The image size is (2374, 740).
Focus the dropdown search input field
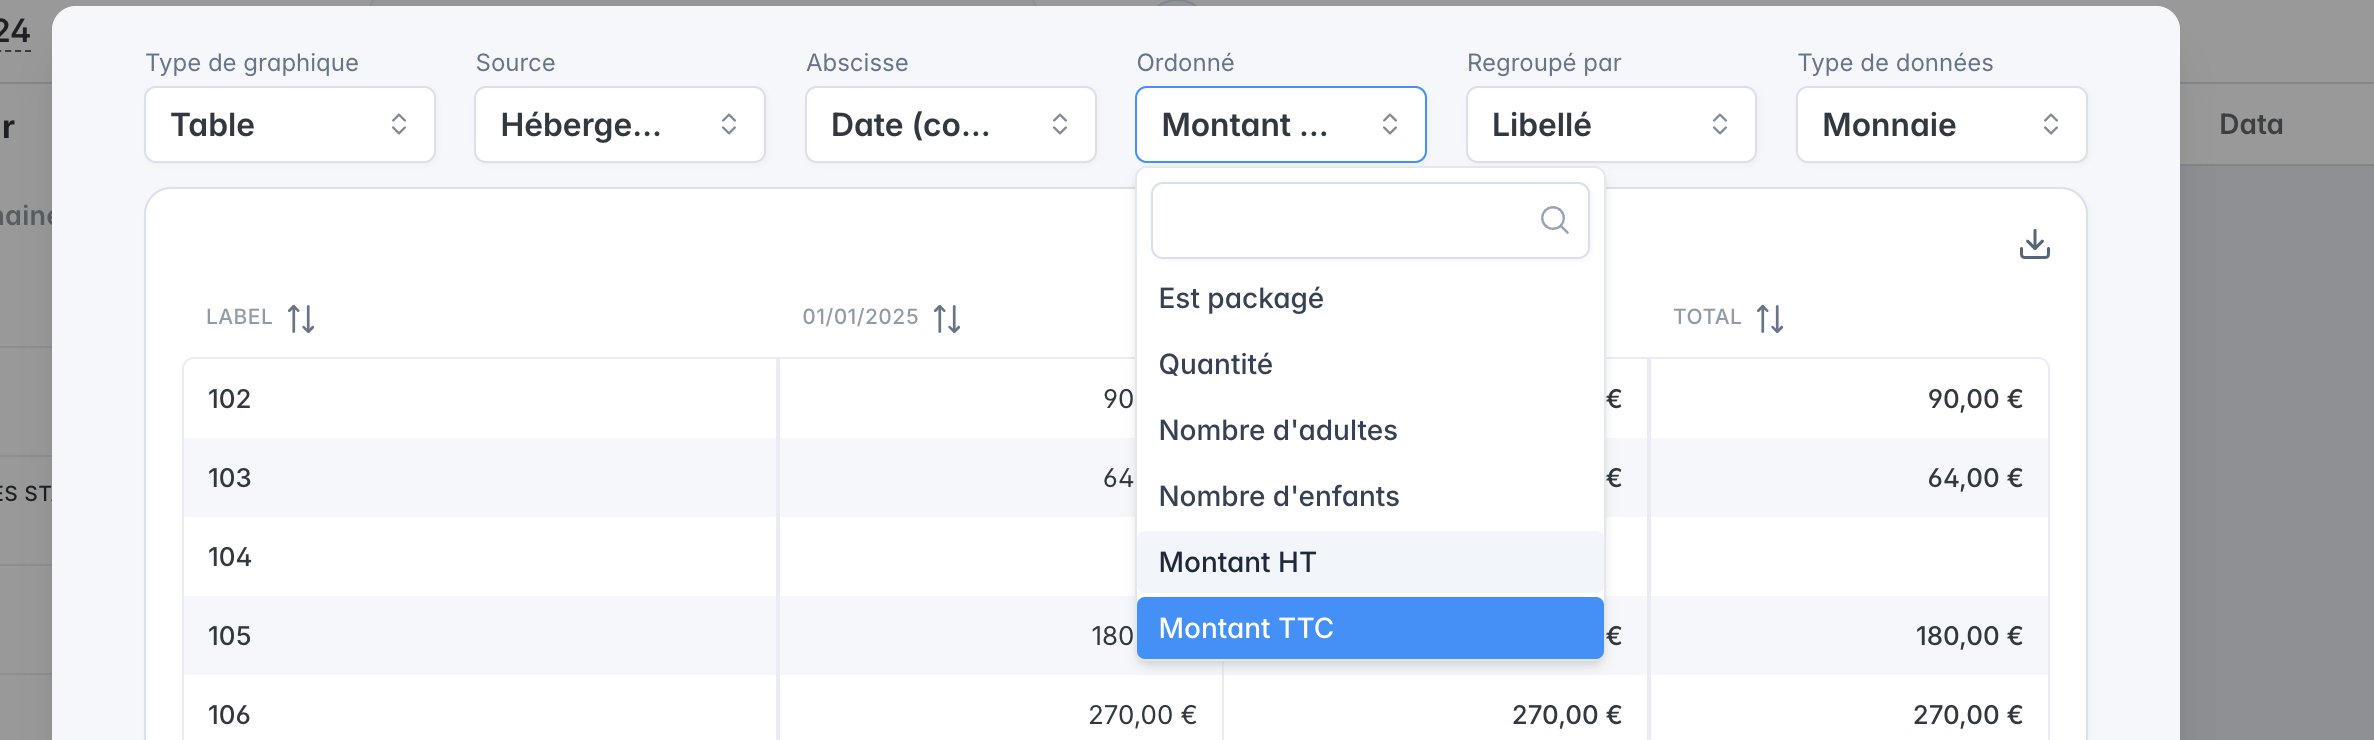(x=1370, y=220)
